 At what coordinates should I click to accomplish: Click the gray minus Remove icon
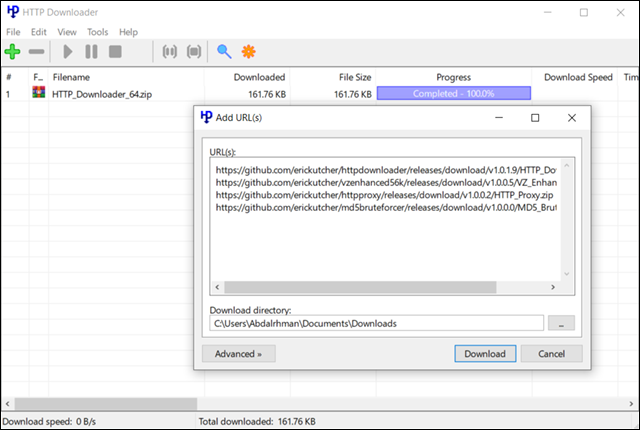click(36, 52)
